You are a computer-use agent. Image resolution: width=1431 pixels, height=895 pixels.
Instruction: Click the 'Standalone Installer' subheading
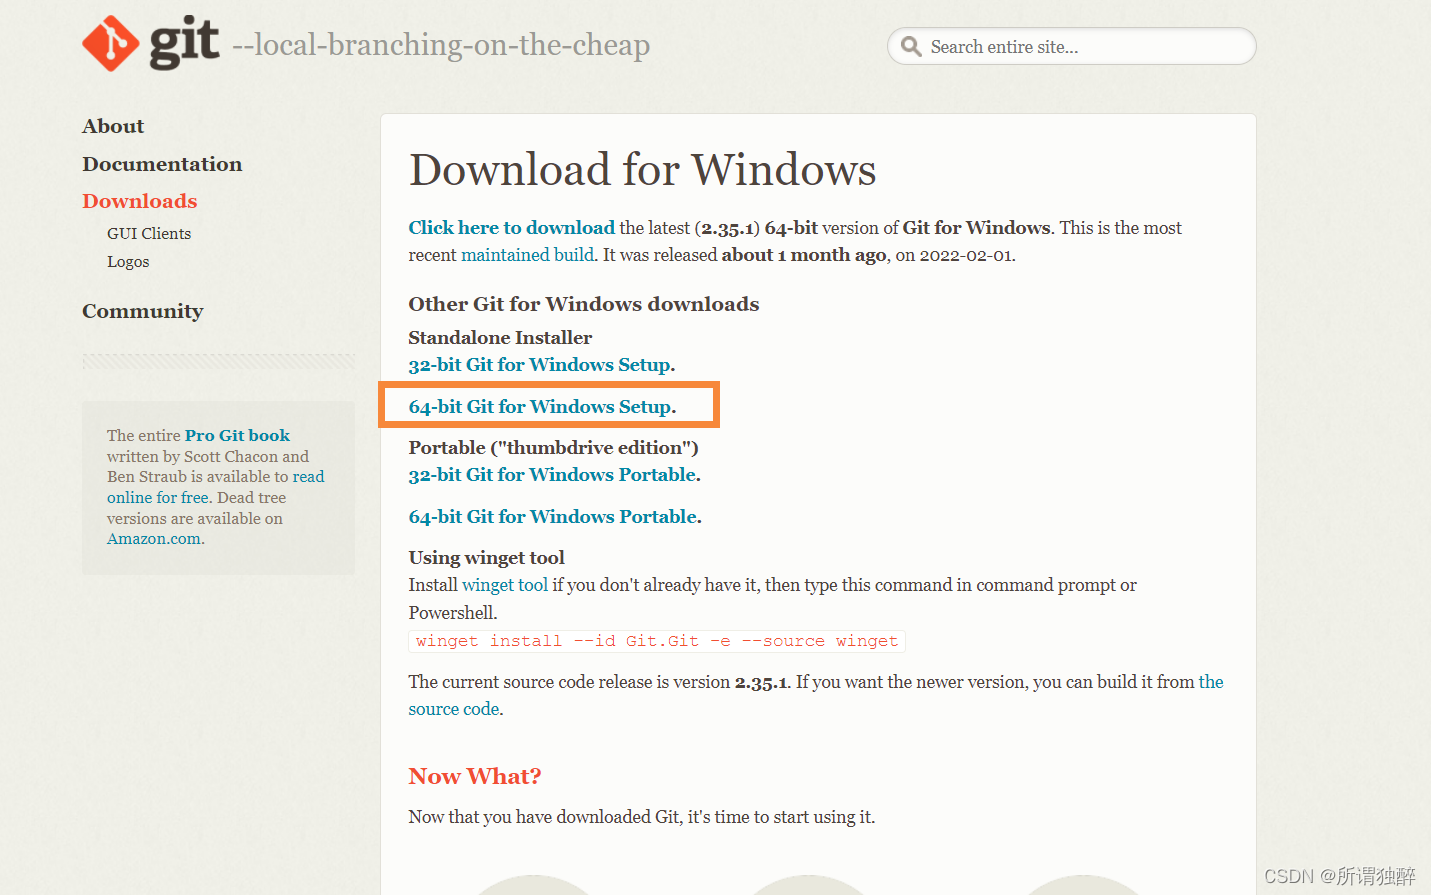tap(500, 338)
